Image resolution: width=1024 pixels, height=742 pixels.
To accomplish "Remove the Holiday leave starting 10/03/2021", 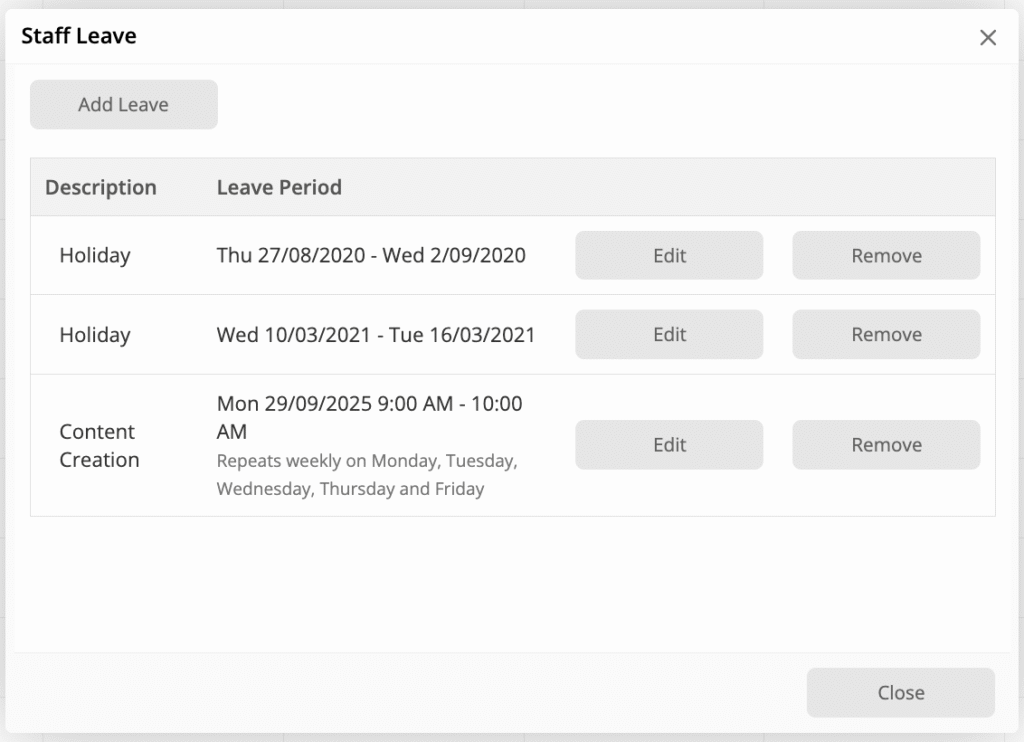I will (x=886, y=335).
